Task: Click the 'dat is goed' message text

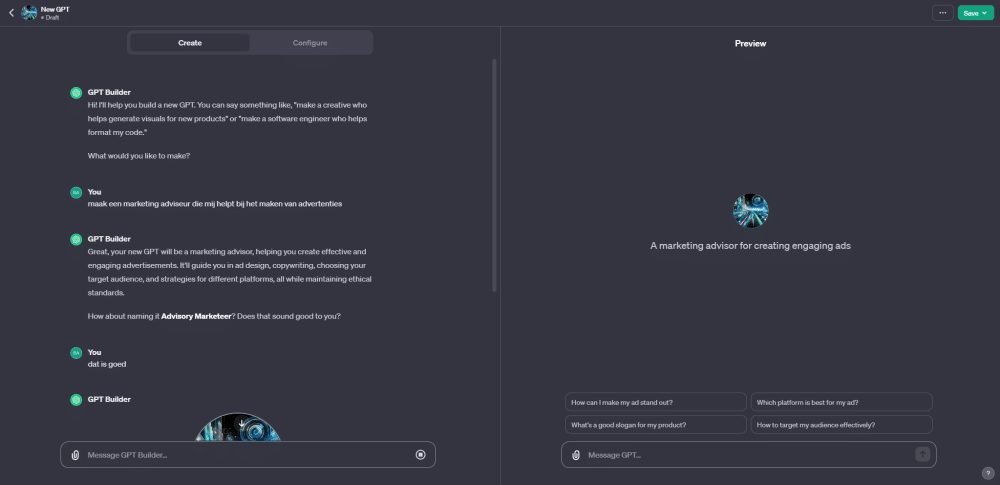Action: pos(107,364)
